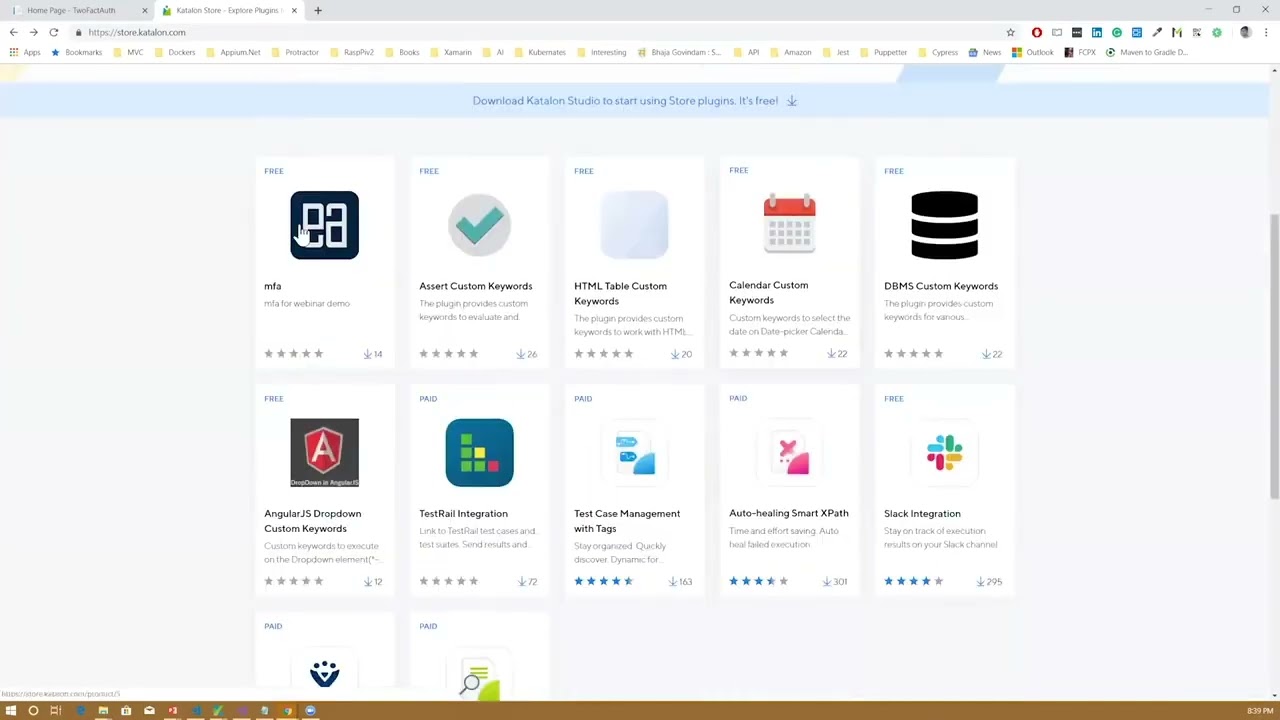Click the star rating on Slack Integration
The width and height of the screenshot is (1280, 720).
(913, 581)
